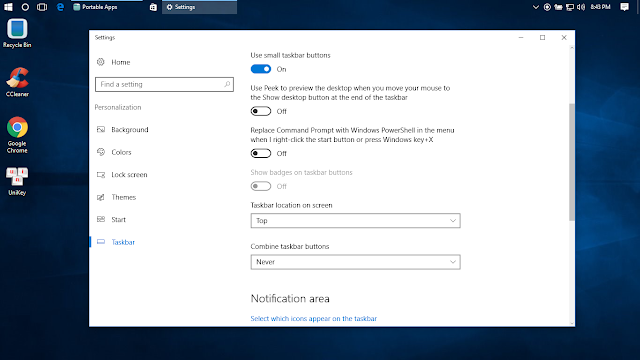Select the Google Chrome desktop icon

[x=17, y=135]
